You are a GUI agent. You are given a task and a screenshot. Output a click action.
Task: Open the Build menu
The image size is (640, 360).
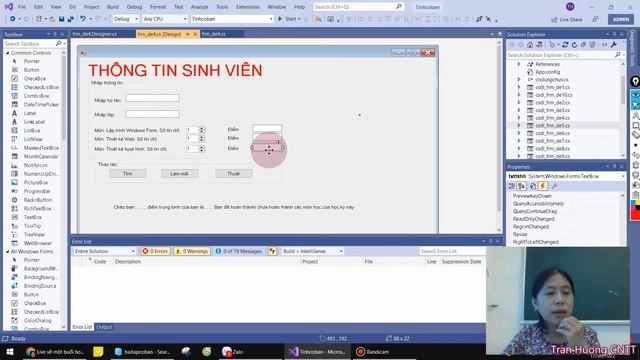click(x=113, y=7)
